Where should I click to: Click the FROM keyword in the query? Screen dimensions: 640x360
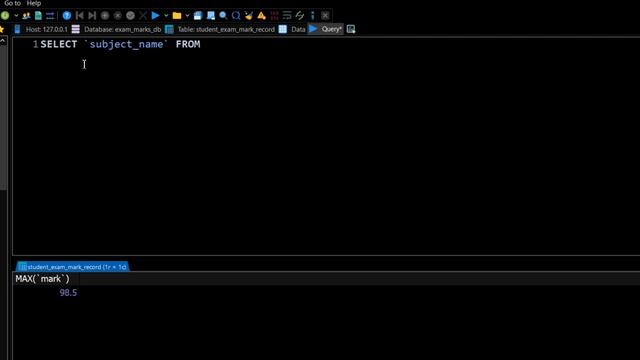(188, 44)
